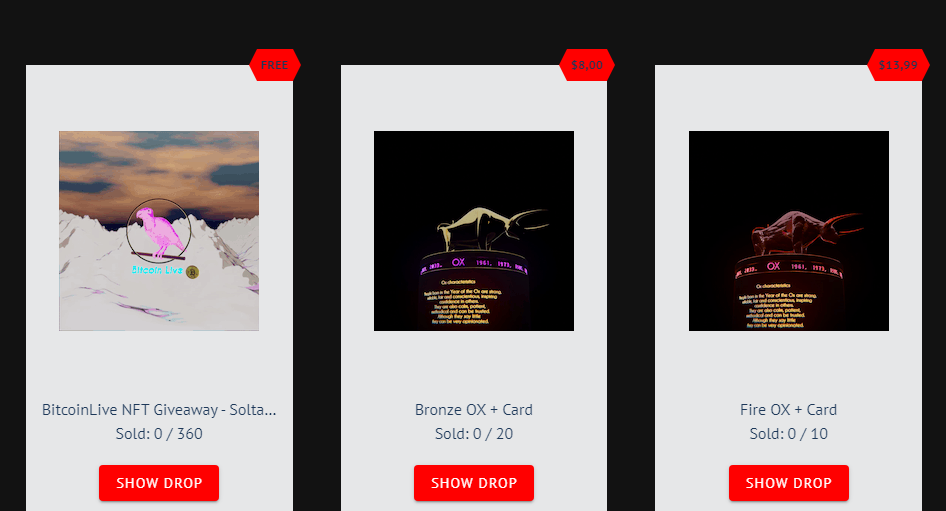Open the BitcoinLive NFT Giveaway title link
The image size is (946, 511).
click(x=159, y=410)
